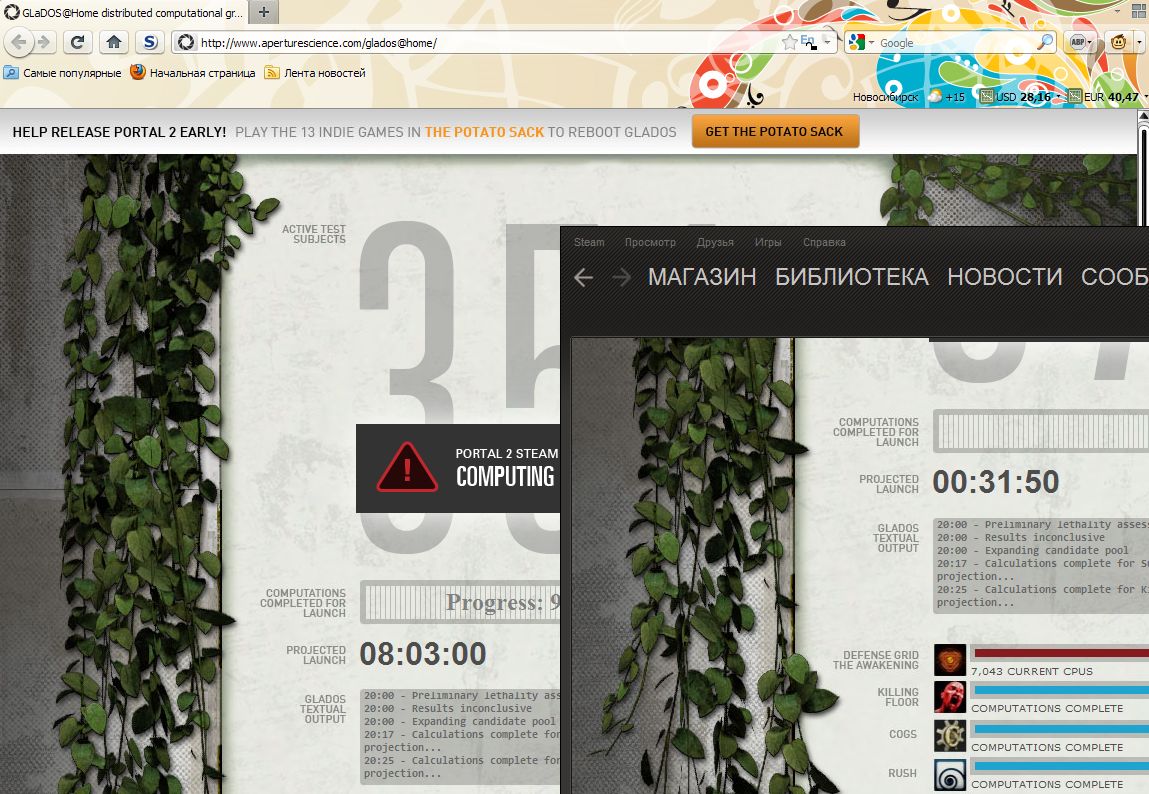
Task: Click the Steam window computations progress bar
Action: coord(1041,430)
